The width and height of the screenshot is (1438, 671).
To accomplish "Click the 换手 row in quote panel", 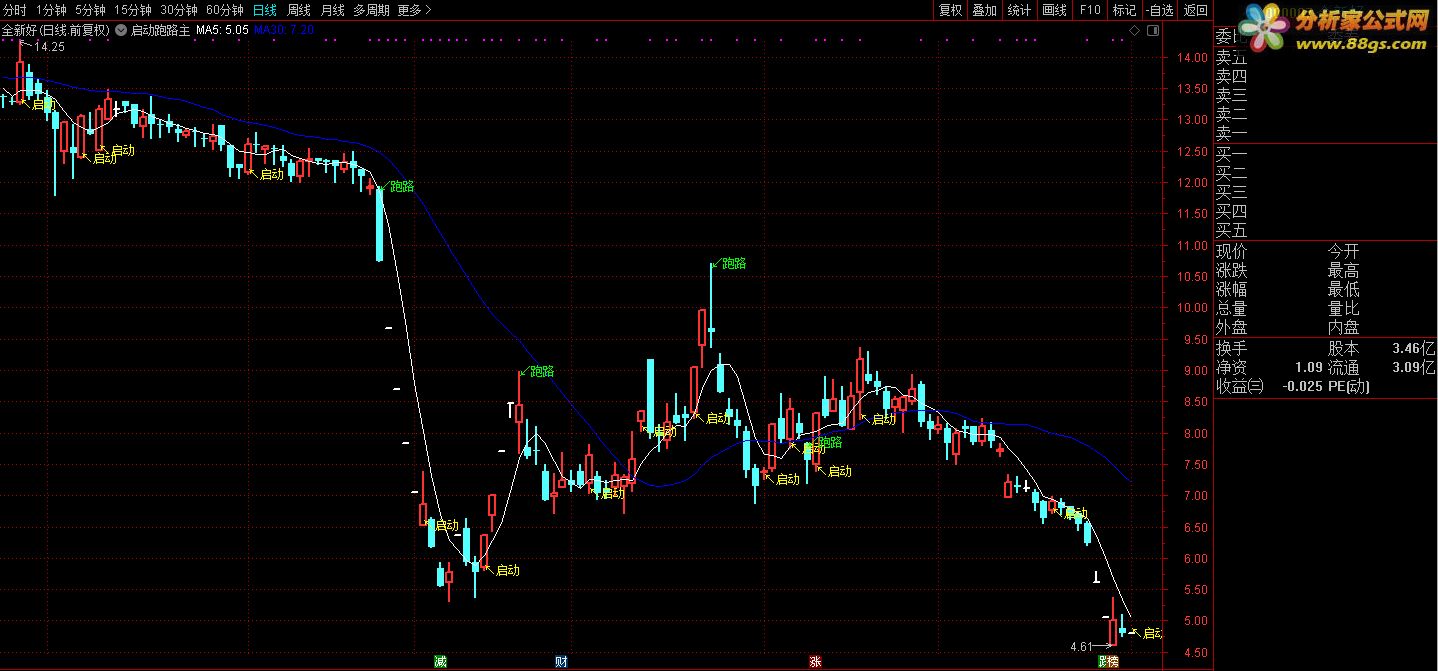I will pyautogui.click(x=1269, y=349).
